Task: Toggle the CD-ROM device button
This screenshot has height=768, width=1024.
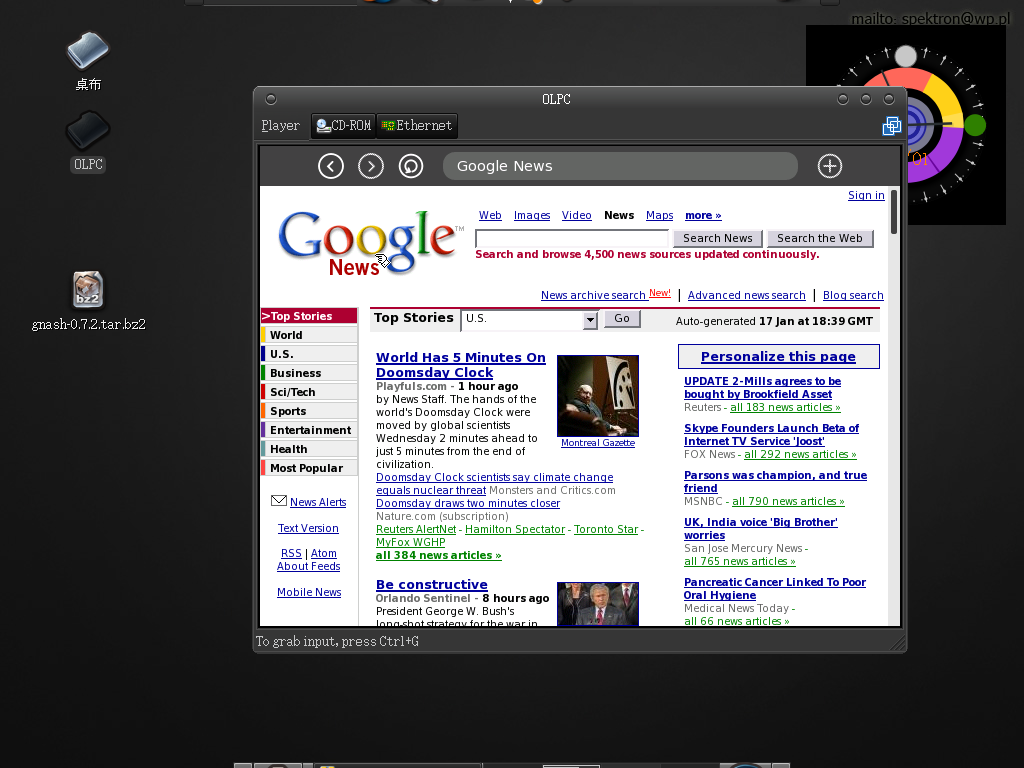Action: (x=344, y=125)
